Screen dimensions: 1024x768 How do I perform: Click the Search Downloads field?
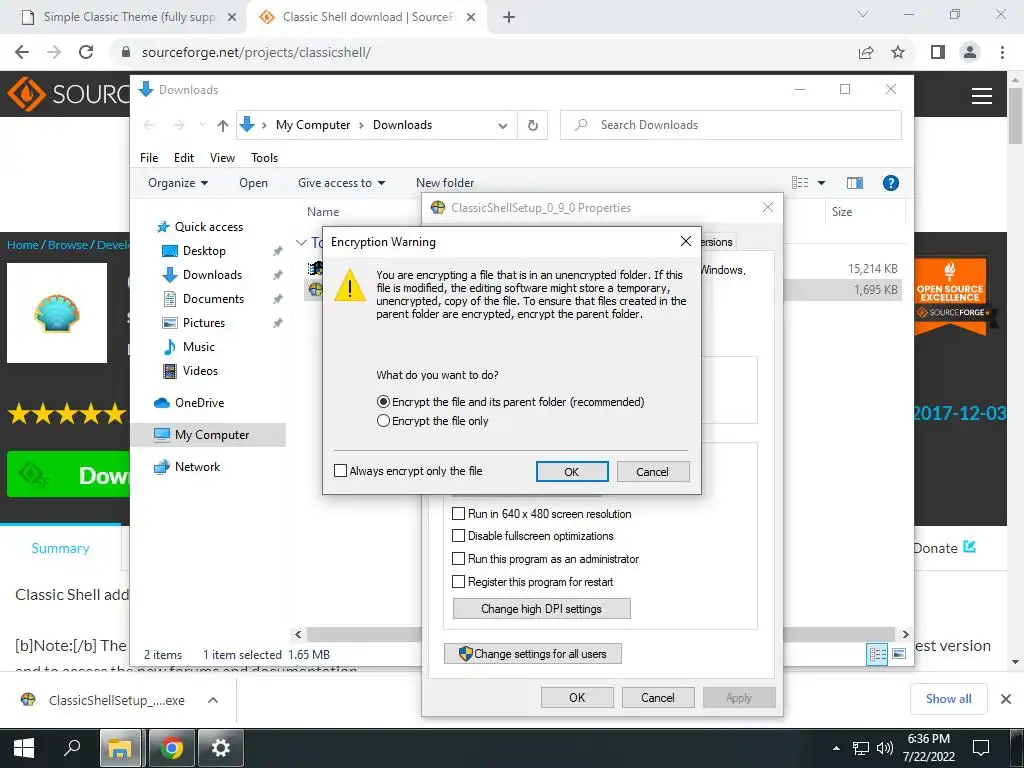click(731, 125)
